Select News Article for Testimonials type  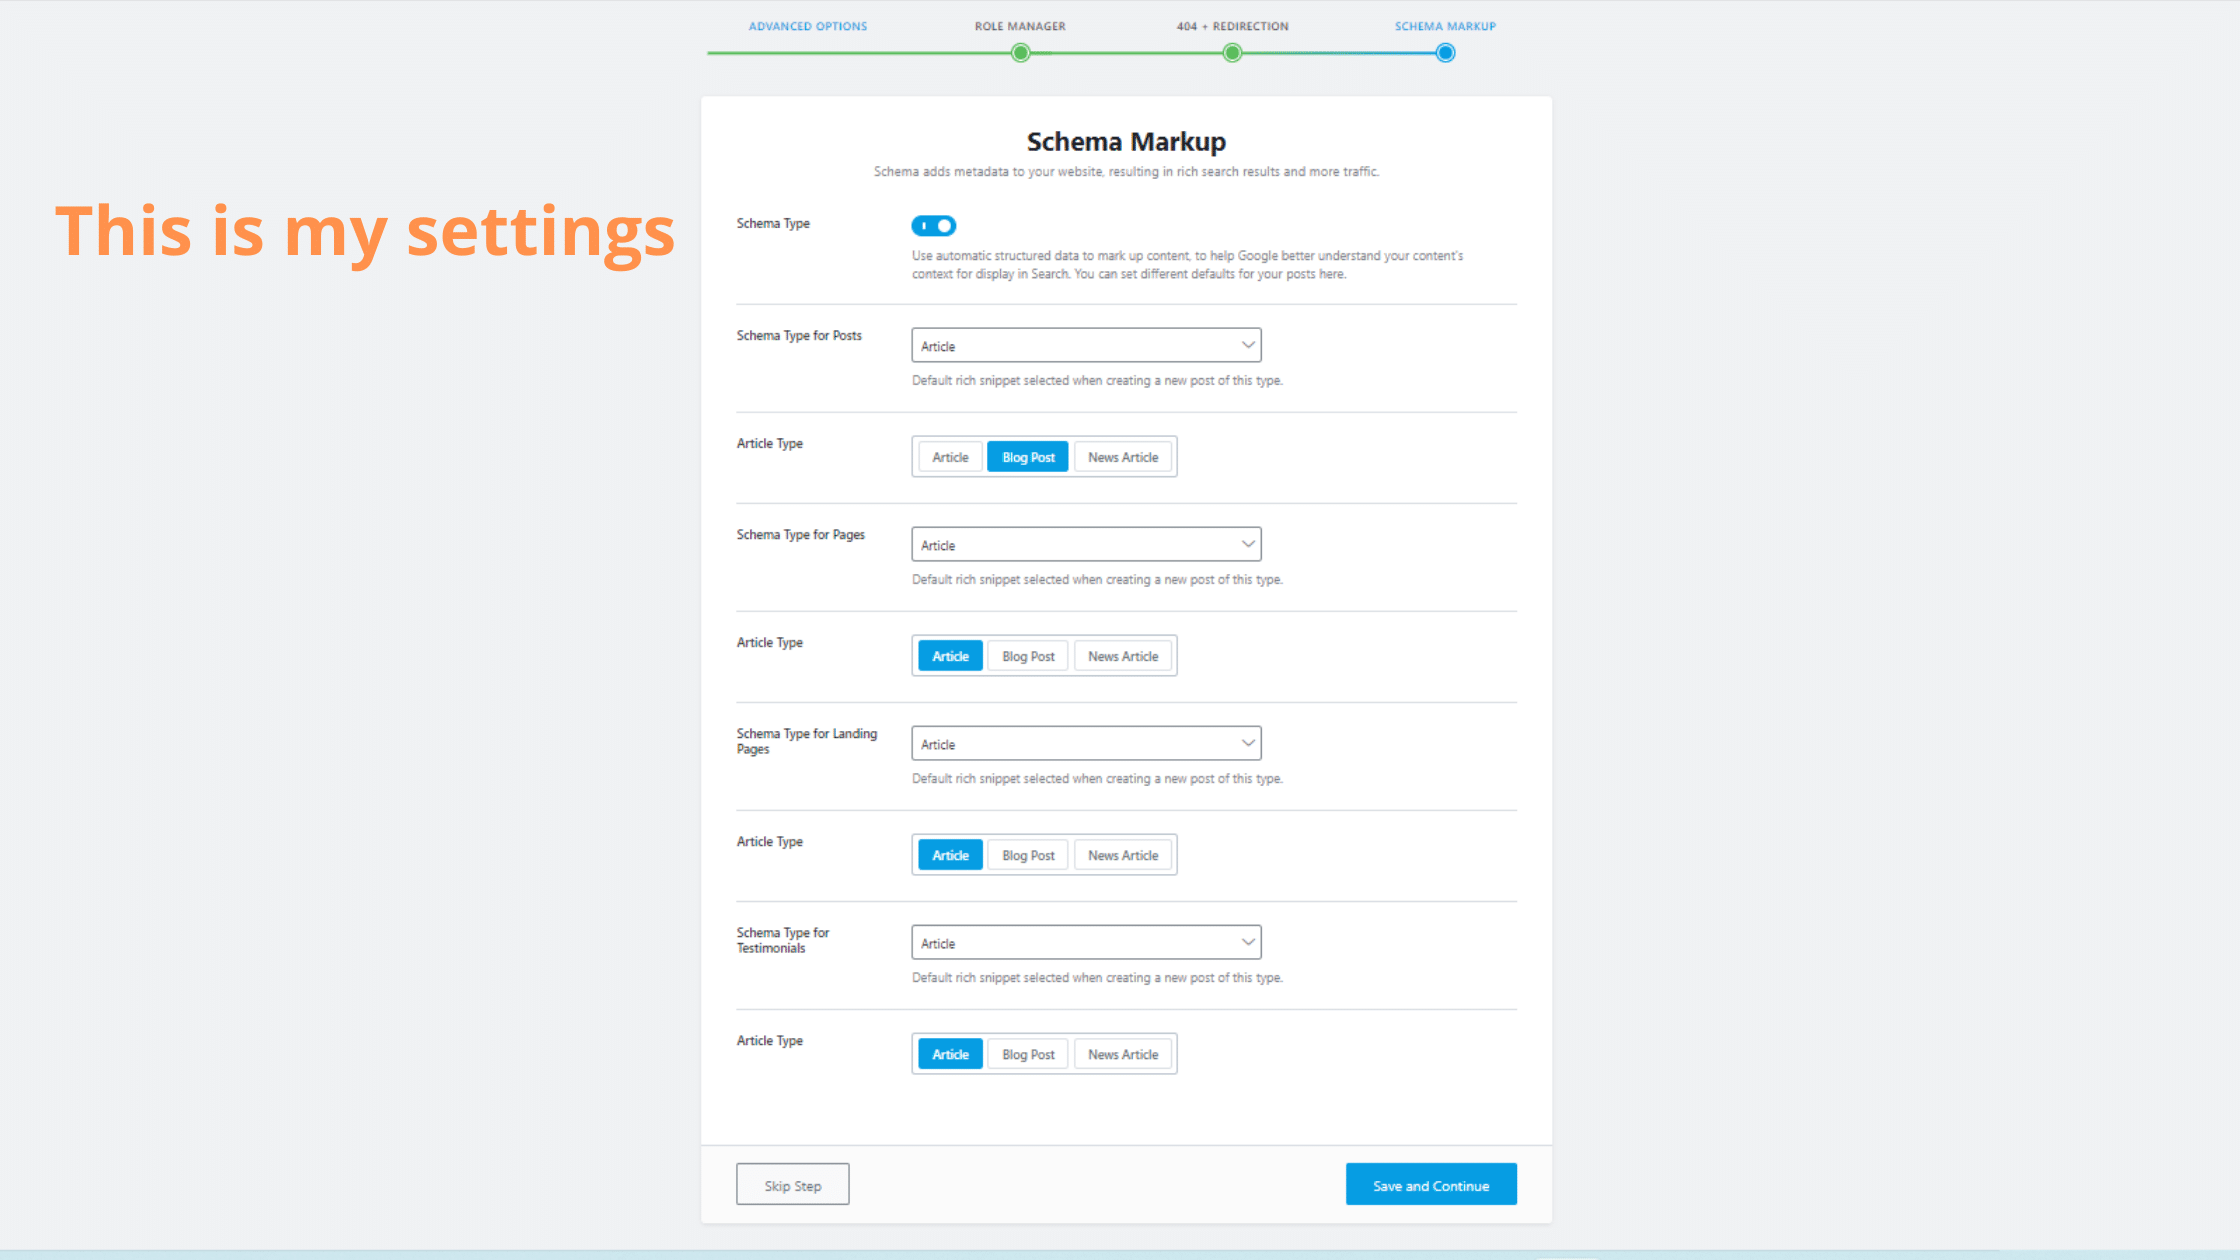1123,1054
